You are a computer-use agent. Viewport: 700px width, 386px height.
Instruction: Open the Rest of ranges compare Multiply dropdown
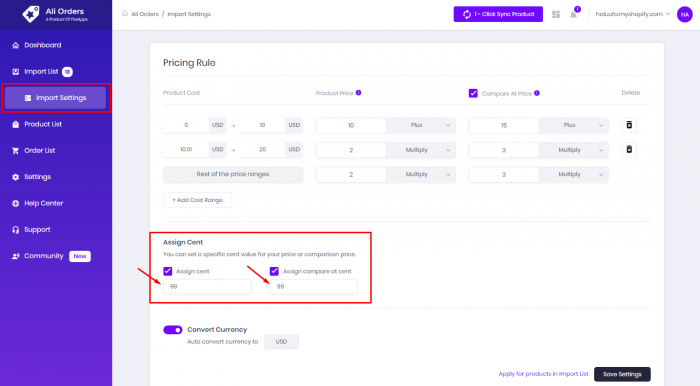pyautogui.click(x=574, y=174)
